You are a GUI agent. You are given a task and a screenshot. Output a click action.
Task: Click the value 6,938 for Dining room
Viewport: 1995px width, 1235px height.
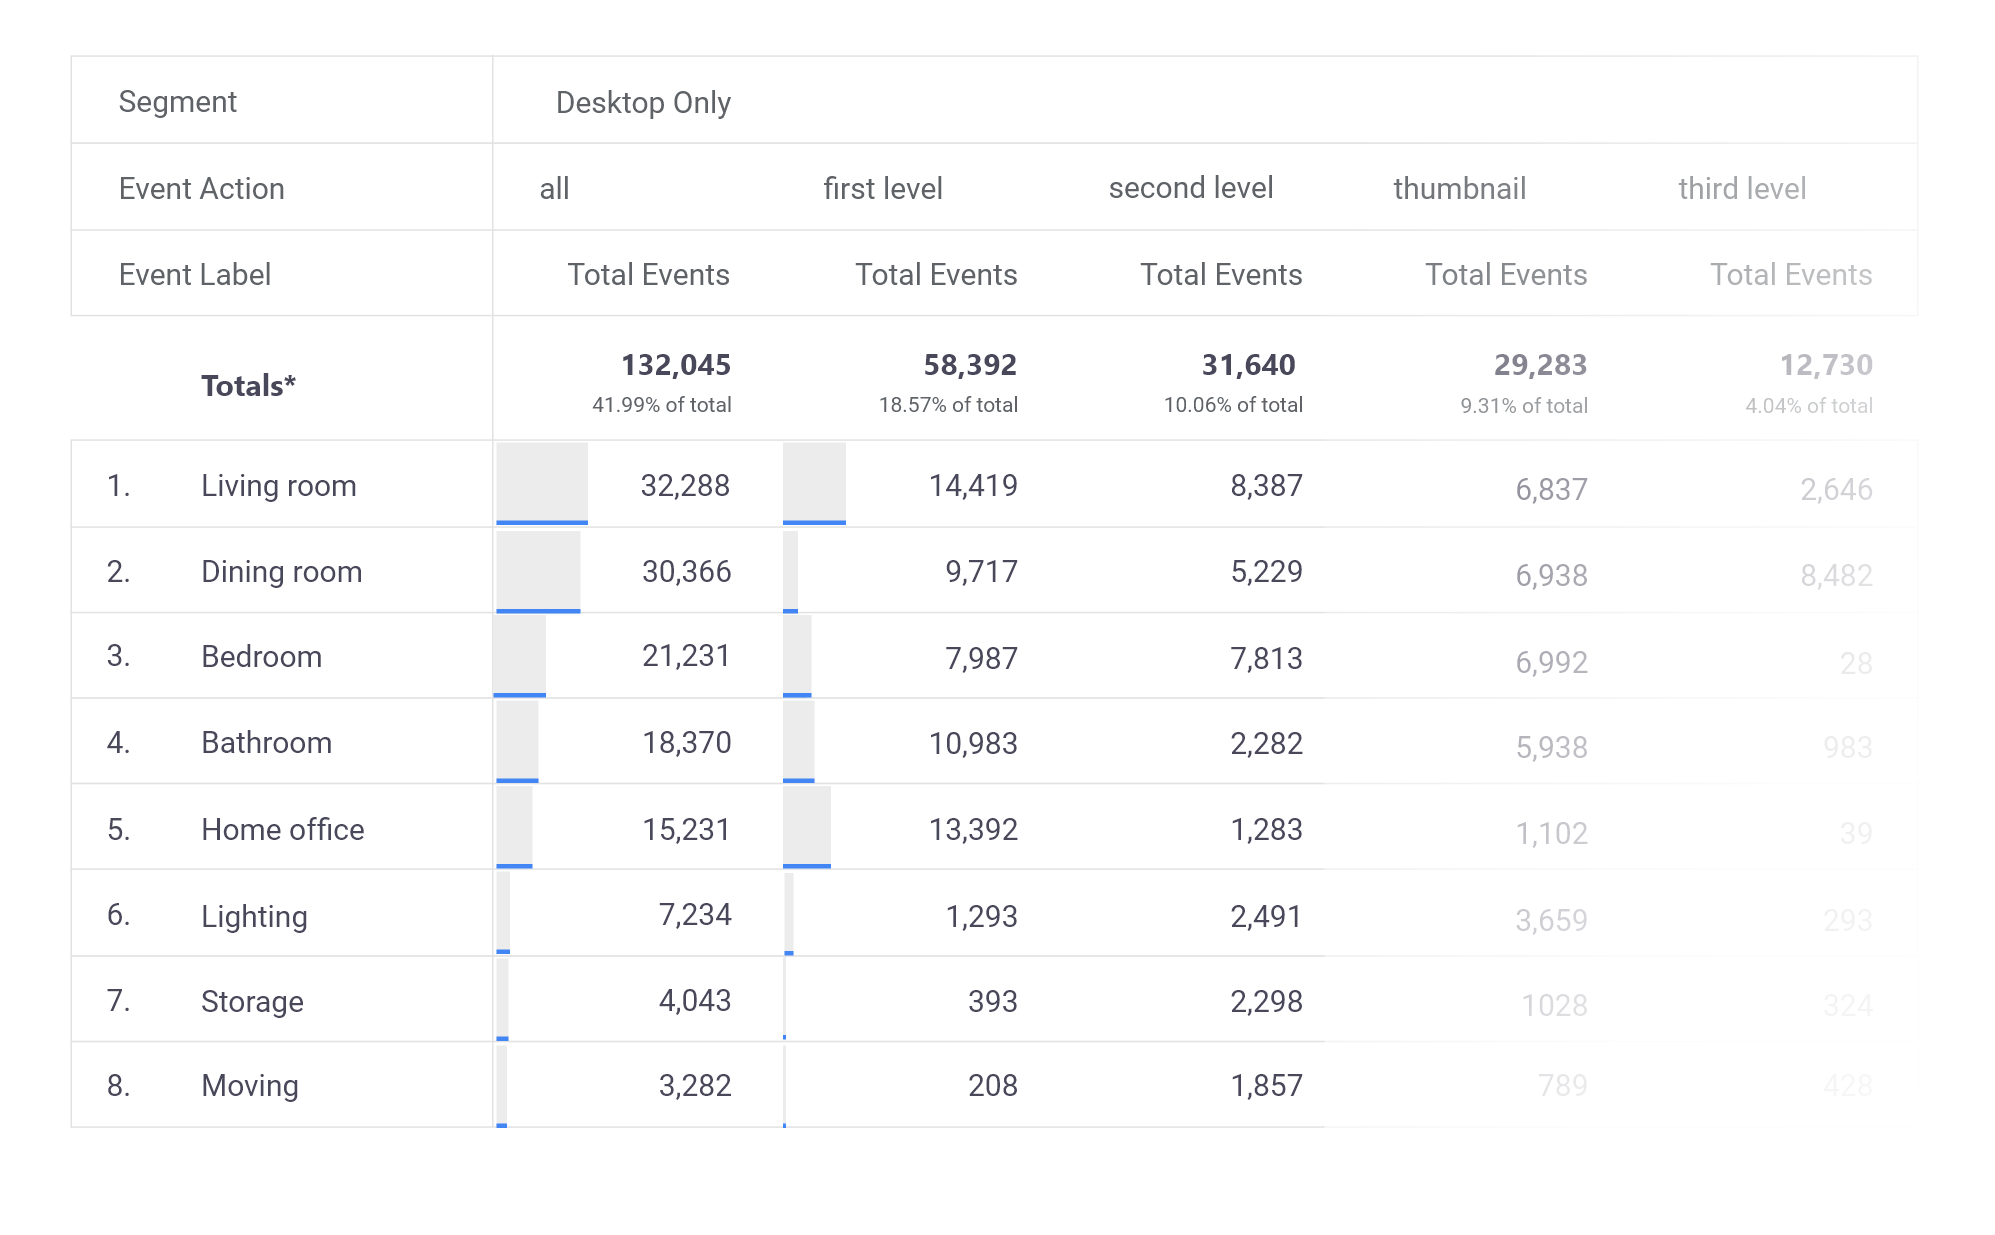pyautogui.click(x=1551, y=575)
